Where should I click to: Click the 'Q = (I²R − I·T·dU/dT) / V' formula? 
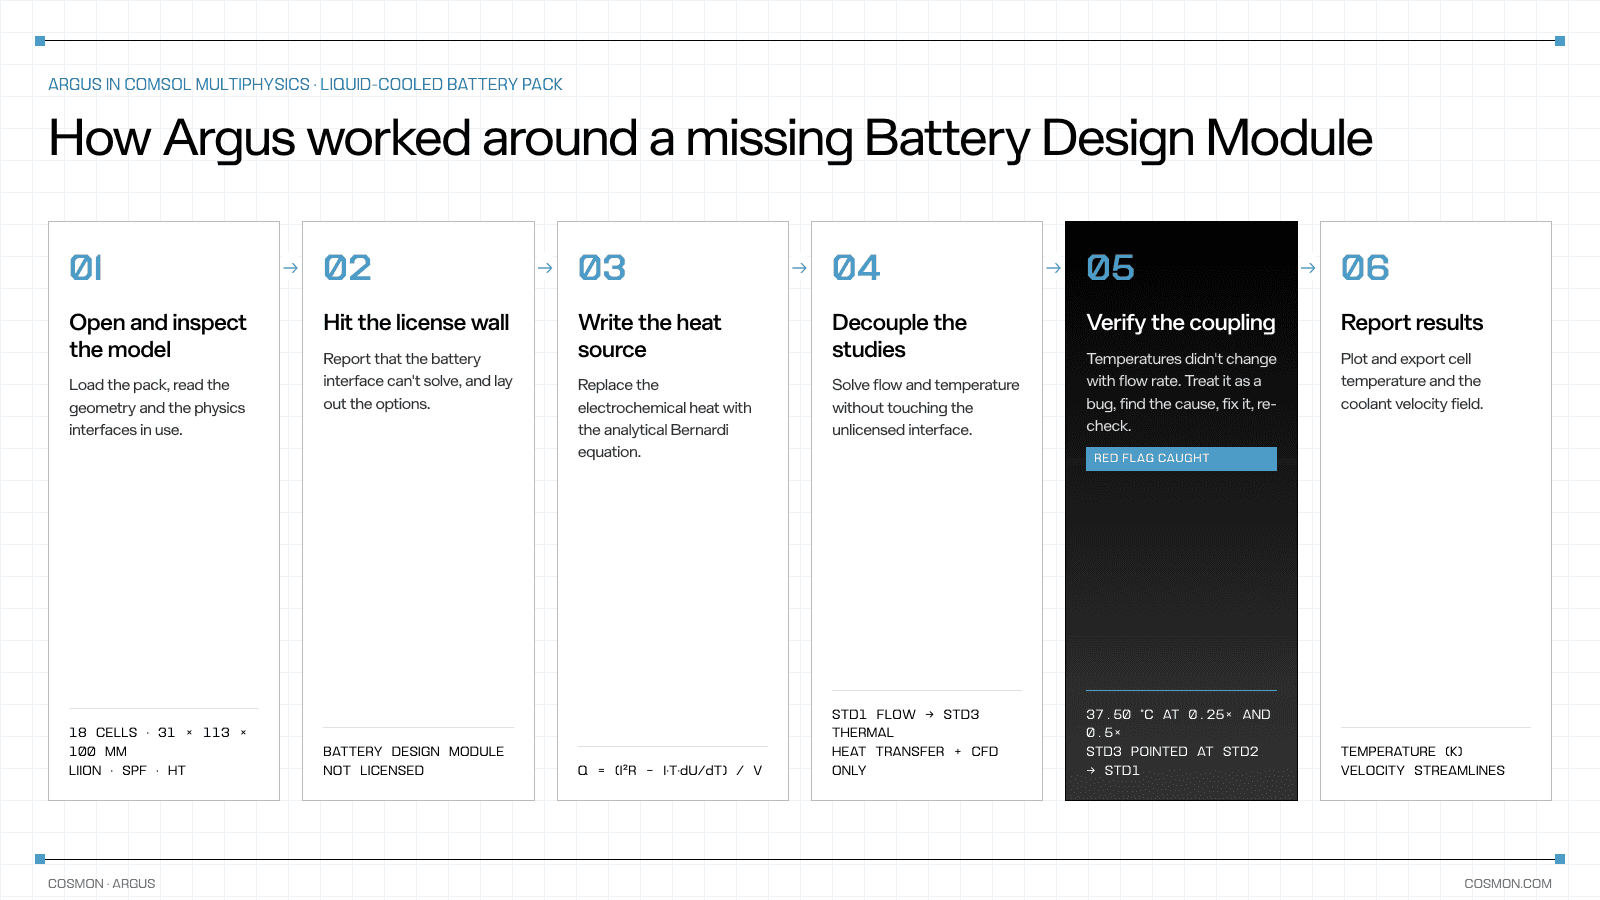point(670,770)
